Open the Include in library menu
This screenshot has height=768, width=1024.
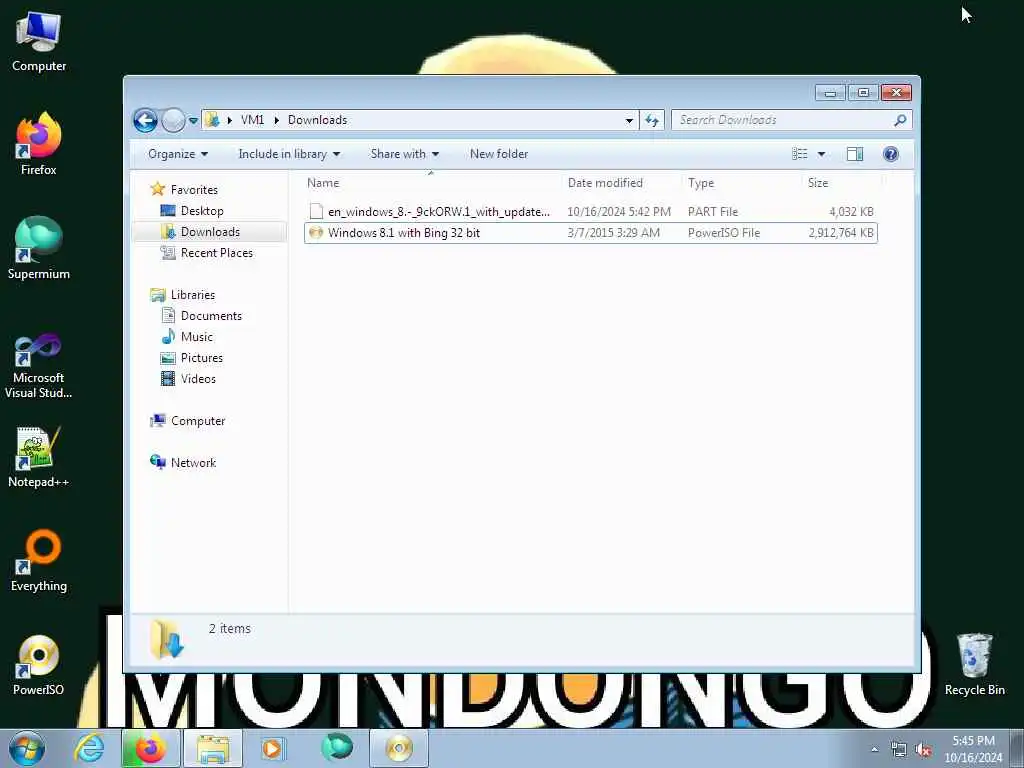(x=289, y=154)
